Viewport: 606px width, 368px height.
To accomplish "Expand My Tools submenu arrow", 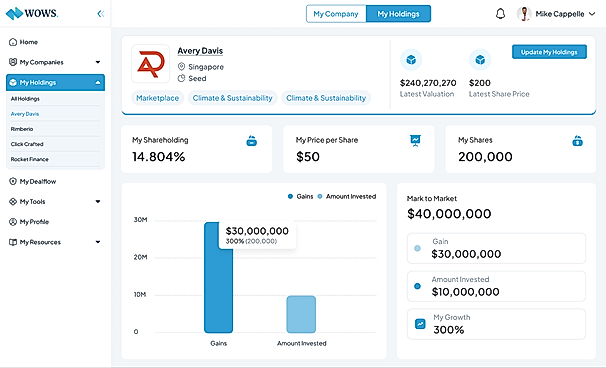I will click(x=98, y=201).
